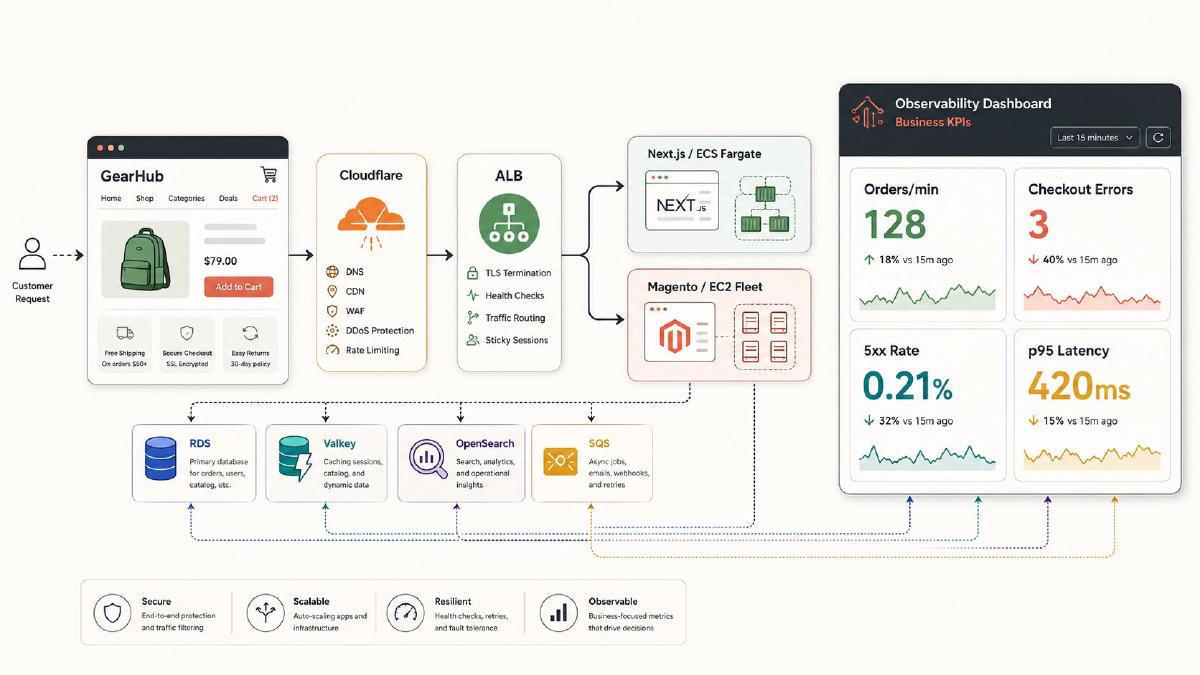Click the DNS globe icon

[x=333, y=272]
